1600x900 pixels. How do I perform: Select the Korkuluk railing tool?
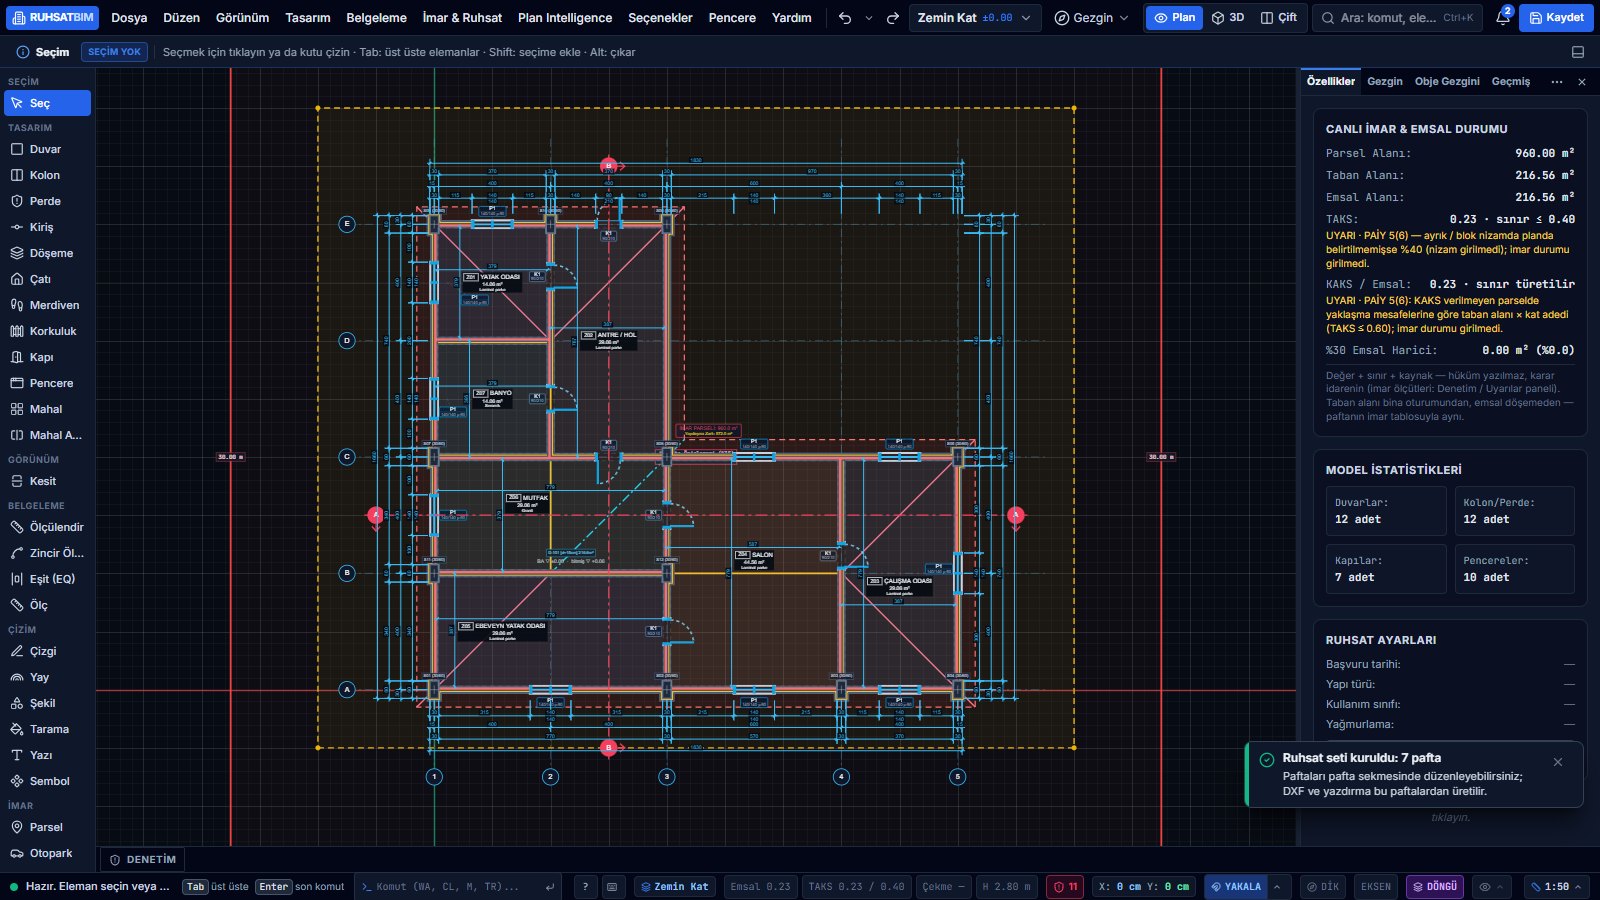[x=47, y=331]
